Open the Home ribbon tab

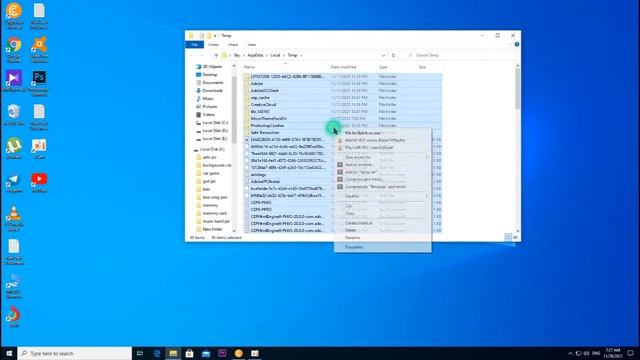click(213, 44)
